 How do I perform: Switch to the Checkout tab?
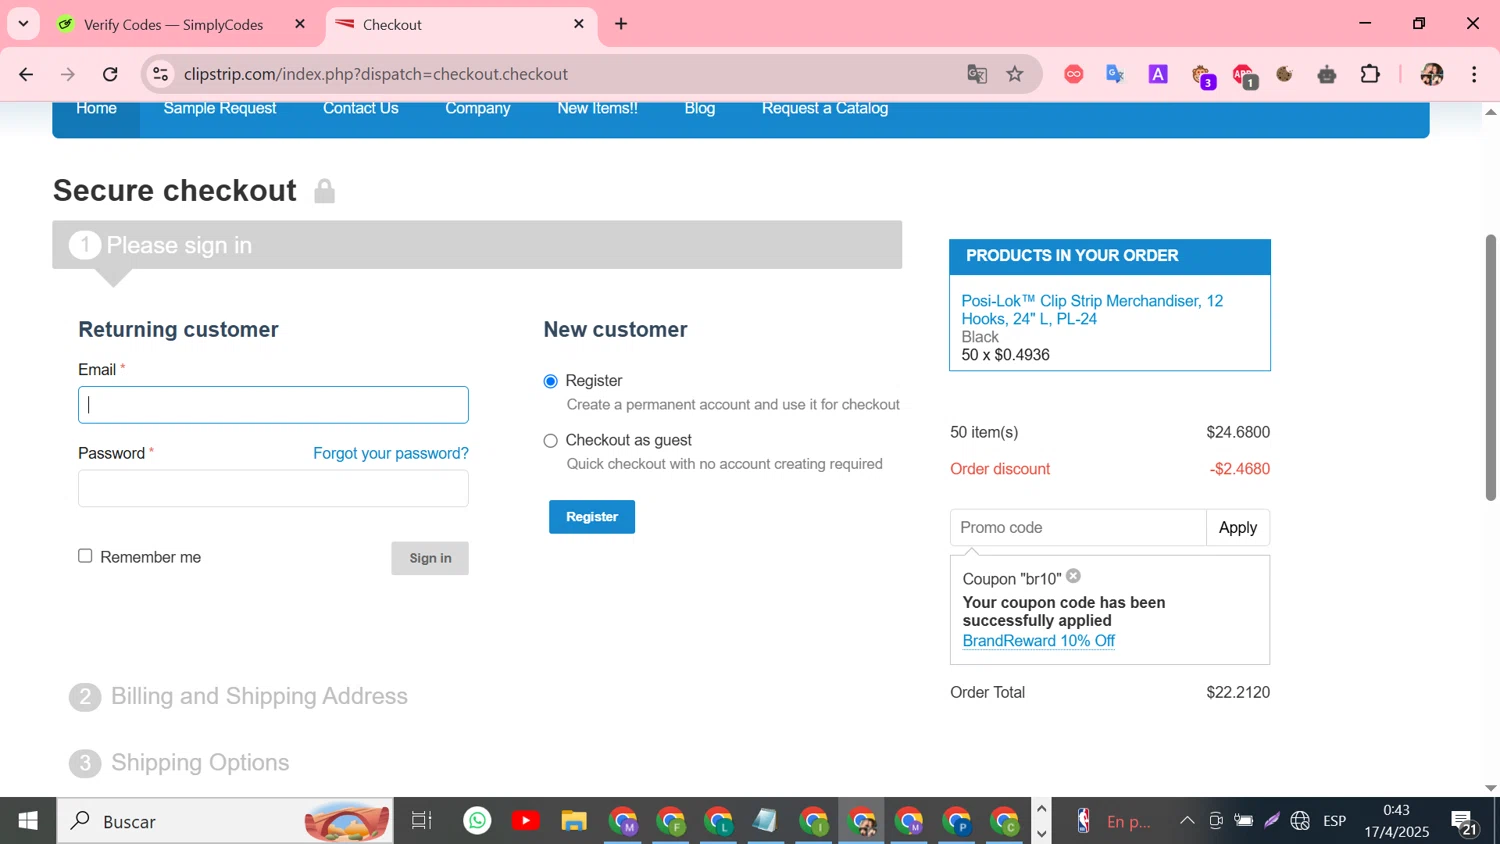tap(460, 24)
